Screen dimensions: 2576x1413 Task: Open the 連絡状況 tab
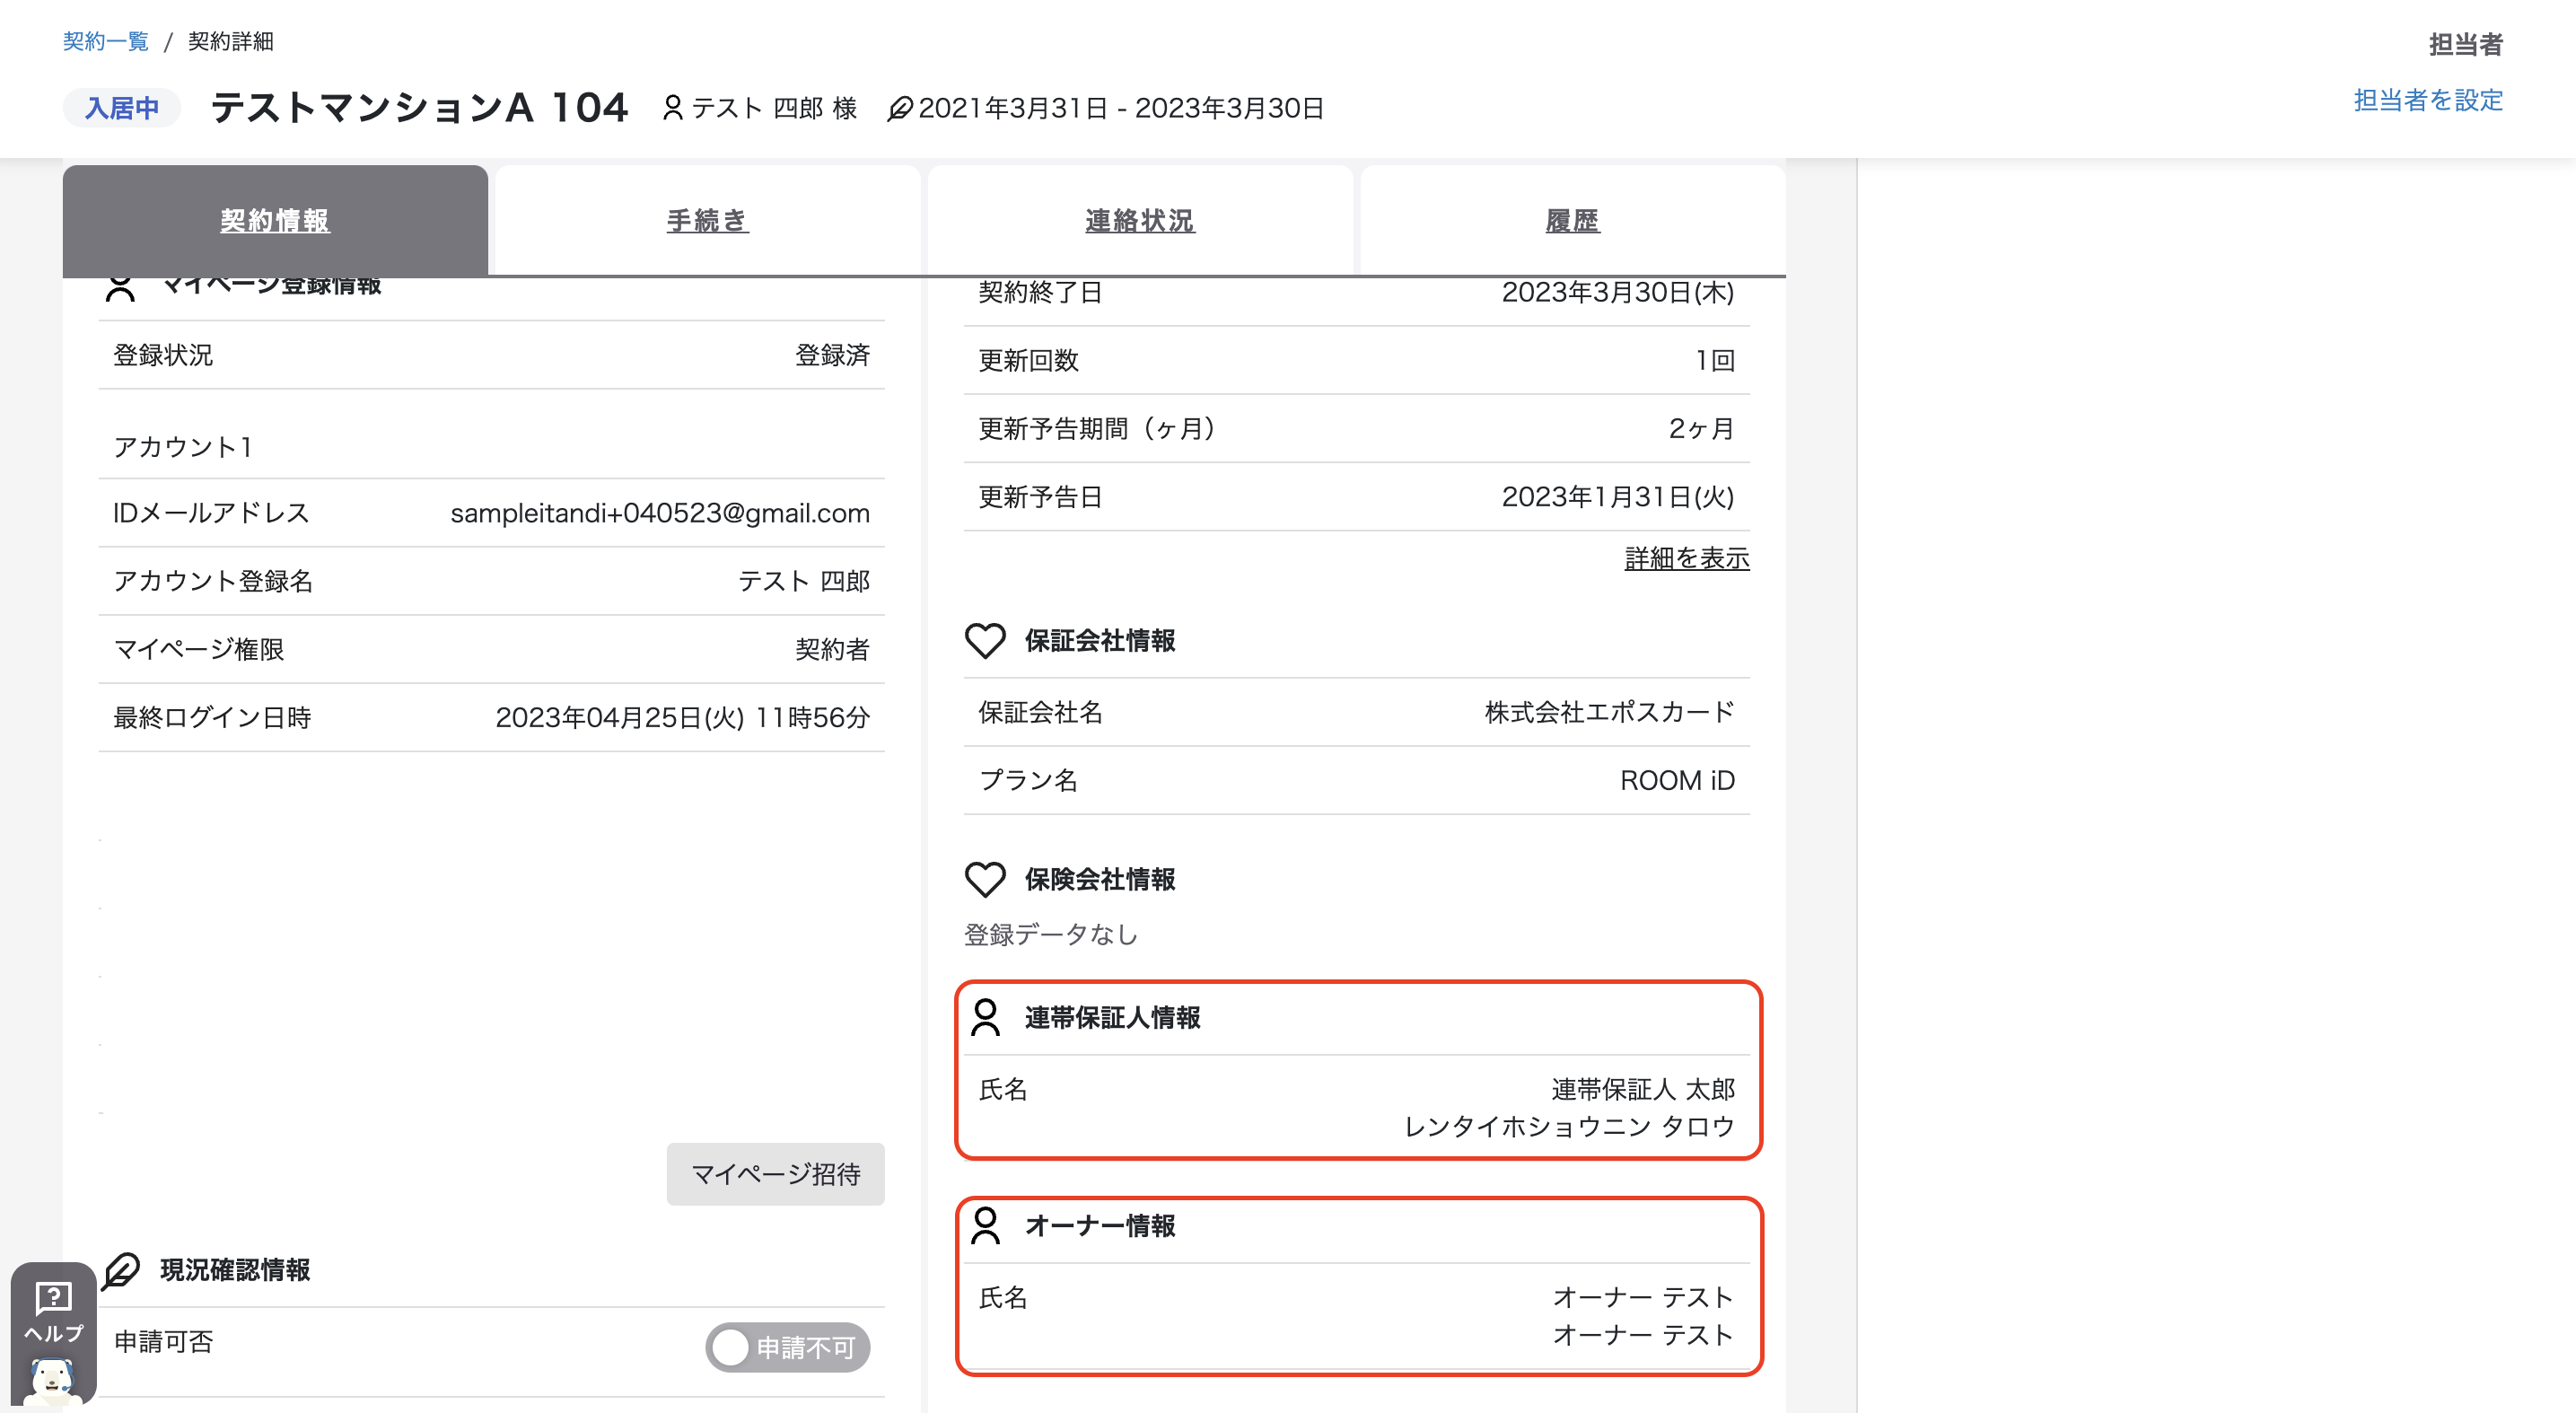click(1140, 220)
